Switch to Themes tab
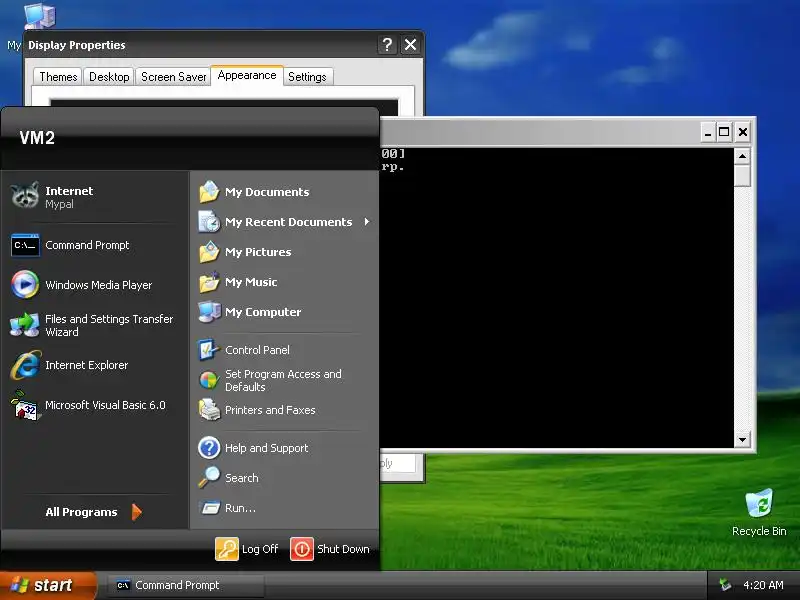 (x=58, y=77)
